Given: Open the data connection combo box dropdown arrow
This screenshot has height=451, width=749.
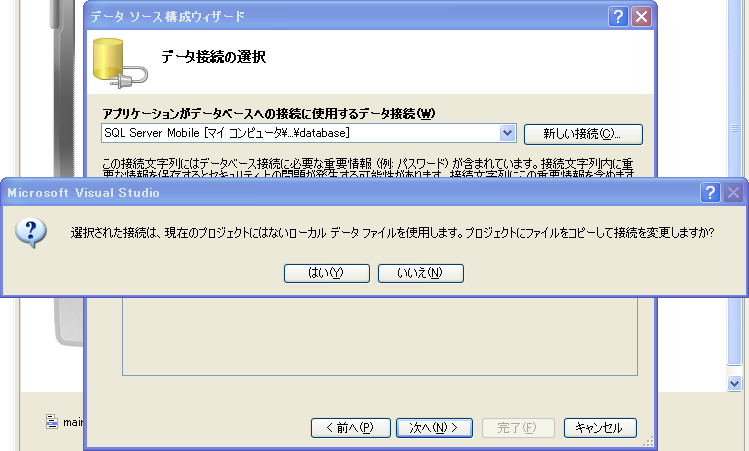Looking at the screenshot, I should (x=507, y=133).
